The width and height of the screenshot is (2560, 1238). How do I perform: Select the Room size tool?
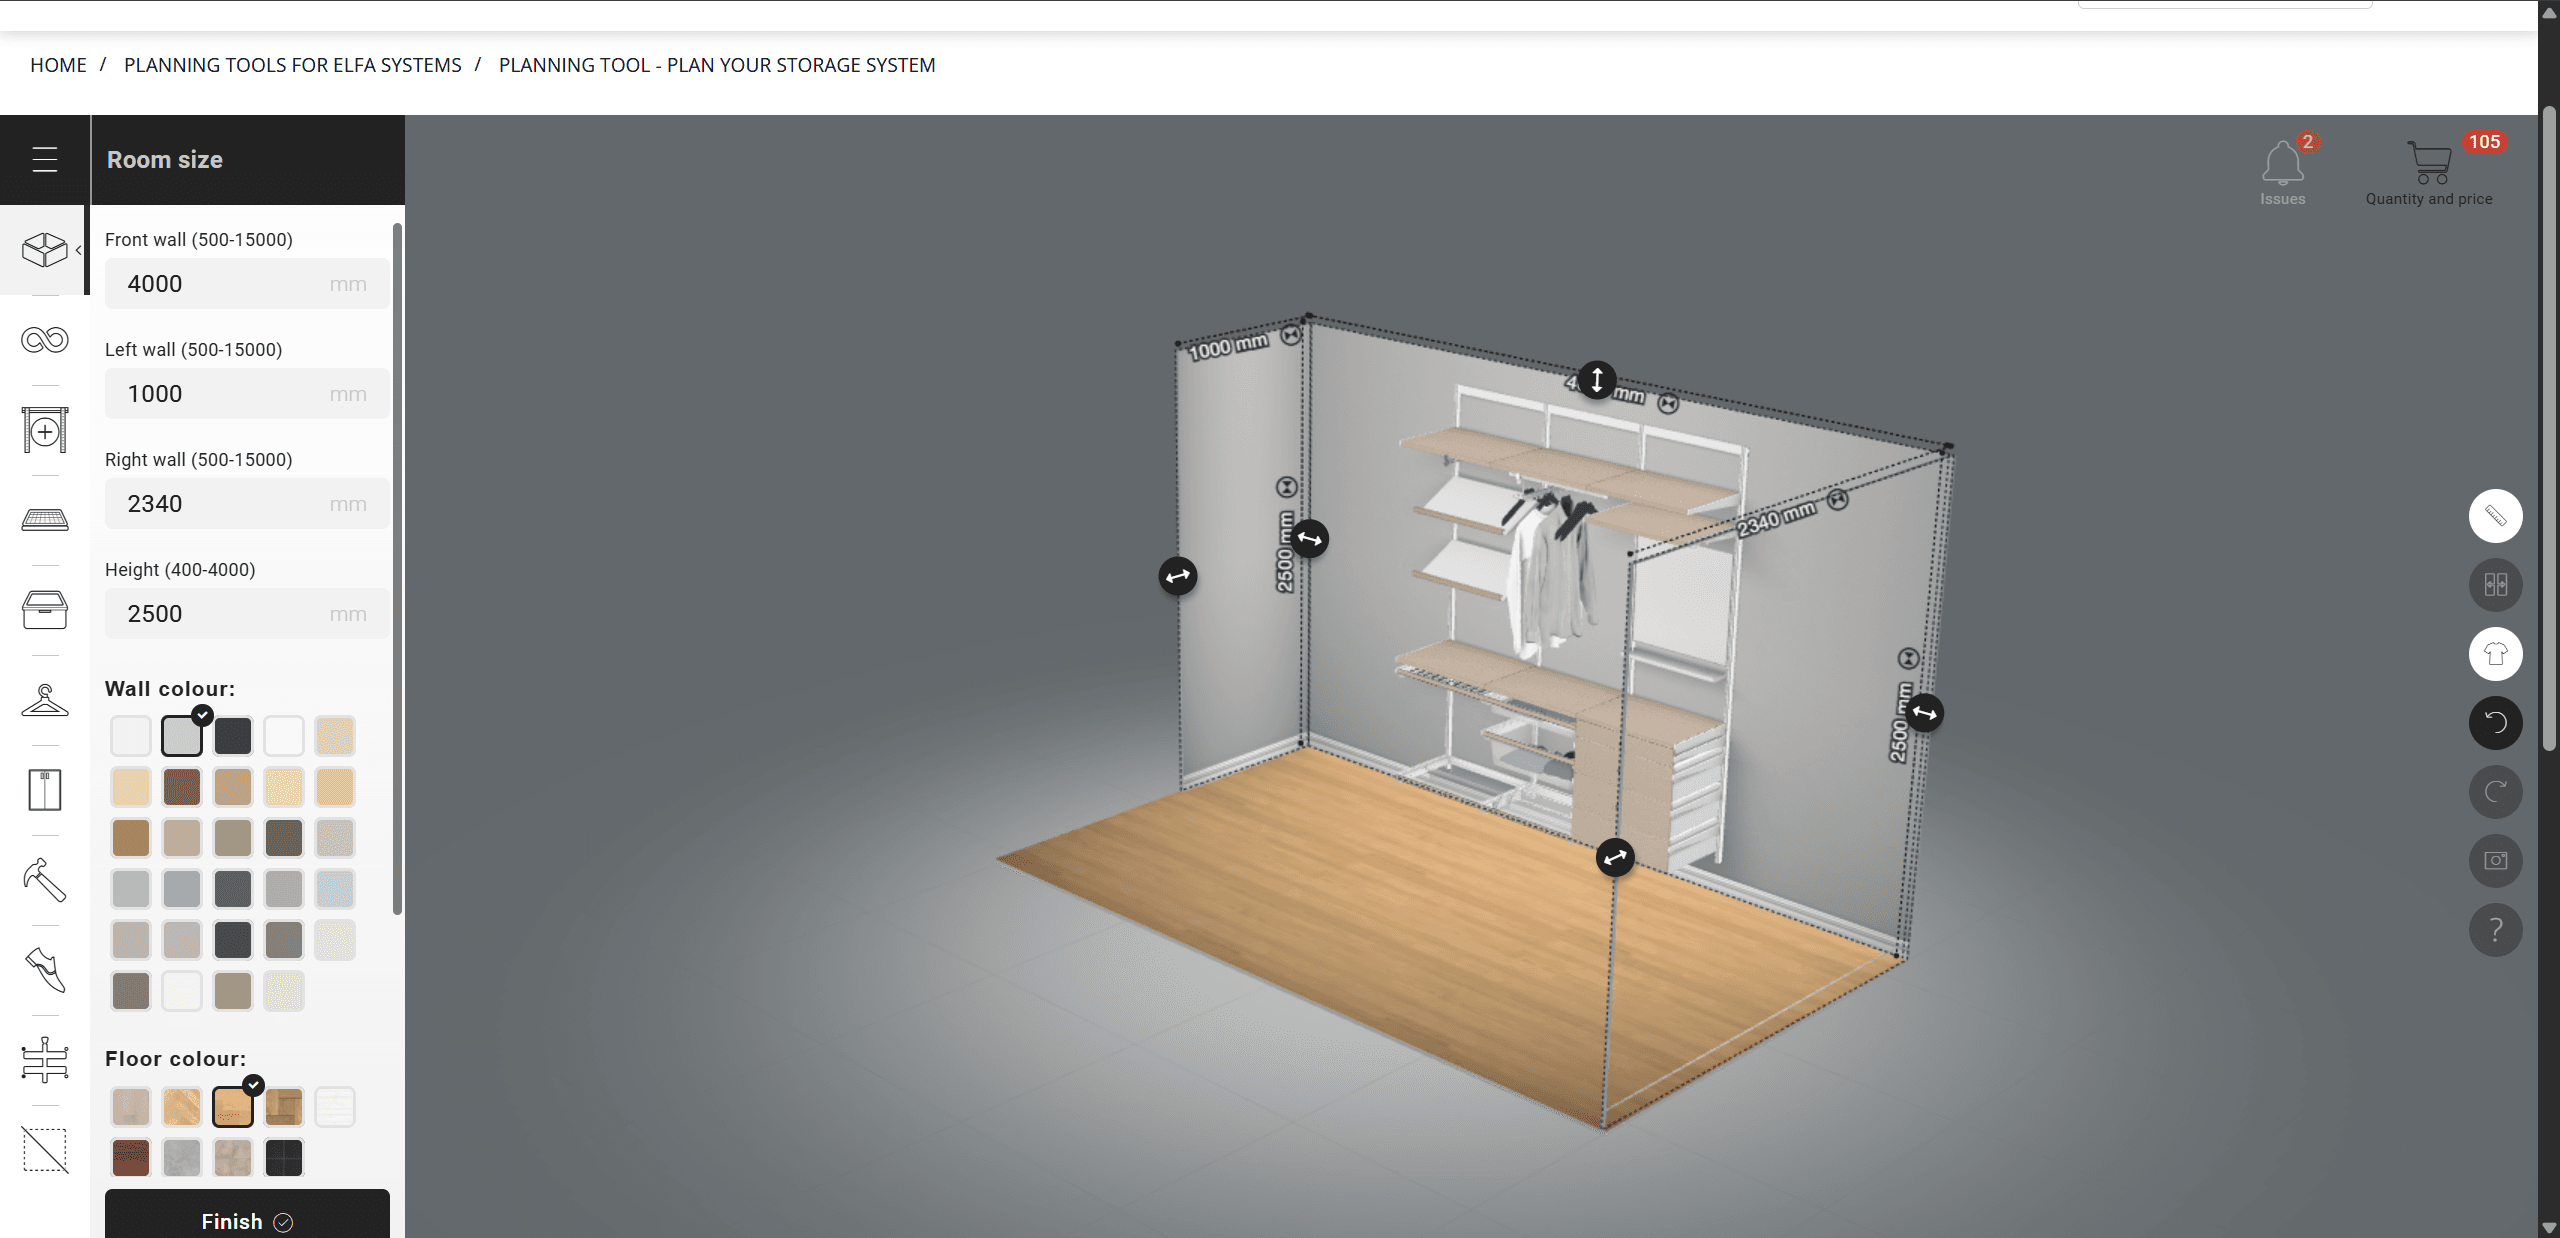pos(44,250)
